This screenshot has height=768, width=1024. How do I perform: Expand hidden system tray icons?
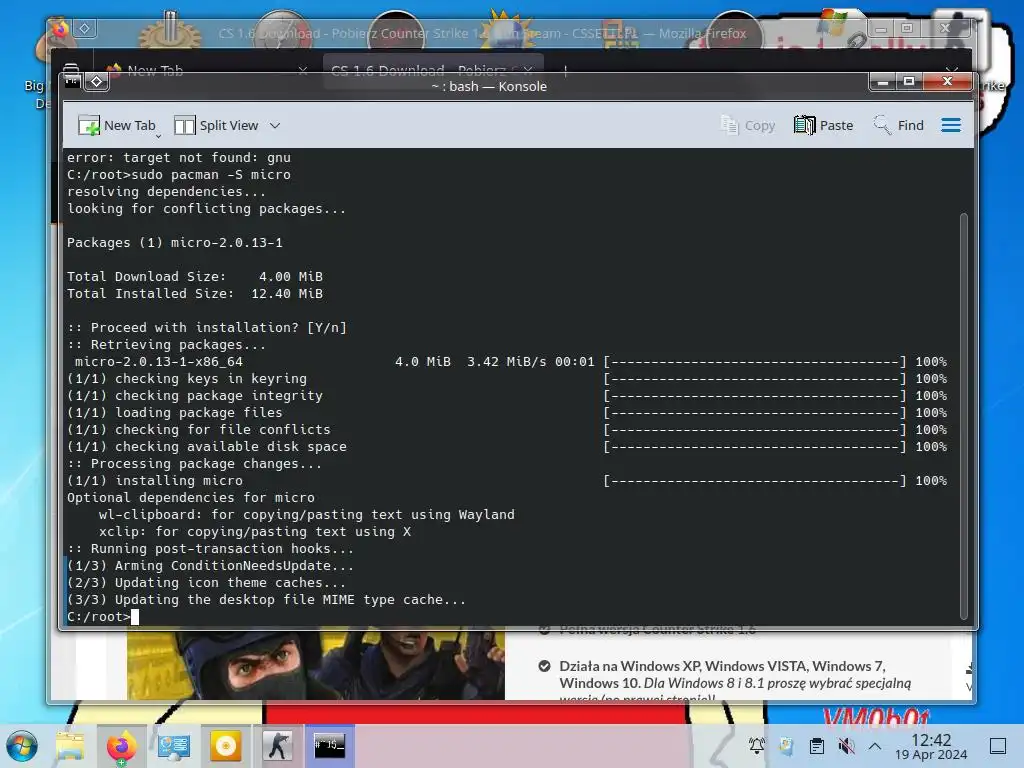coord(875,746)
